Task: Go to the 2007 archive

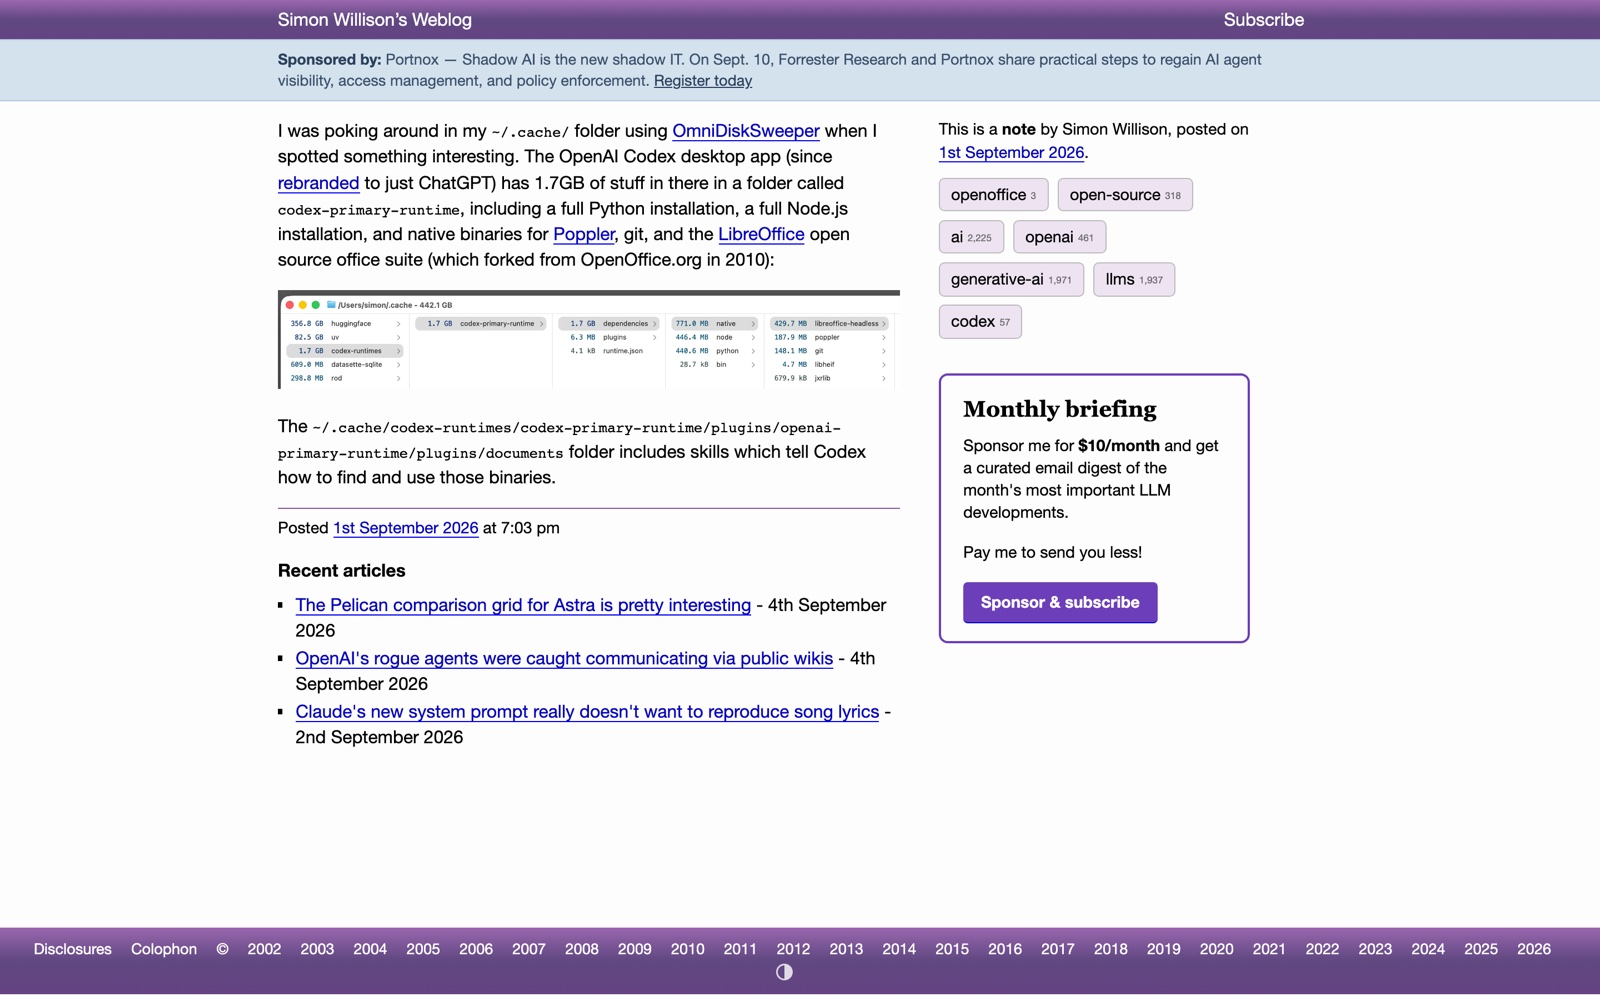Action: point(529,949)
